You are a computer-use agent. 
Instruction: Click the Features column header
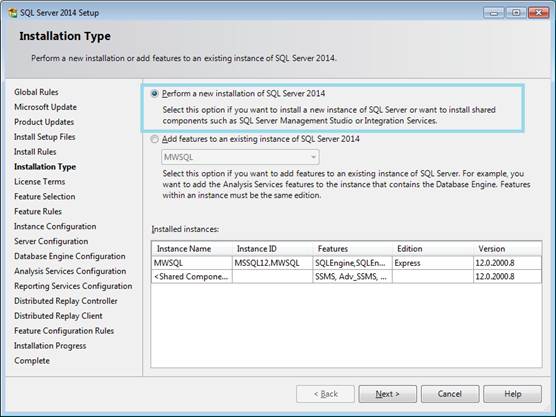352,249
